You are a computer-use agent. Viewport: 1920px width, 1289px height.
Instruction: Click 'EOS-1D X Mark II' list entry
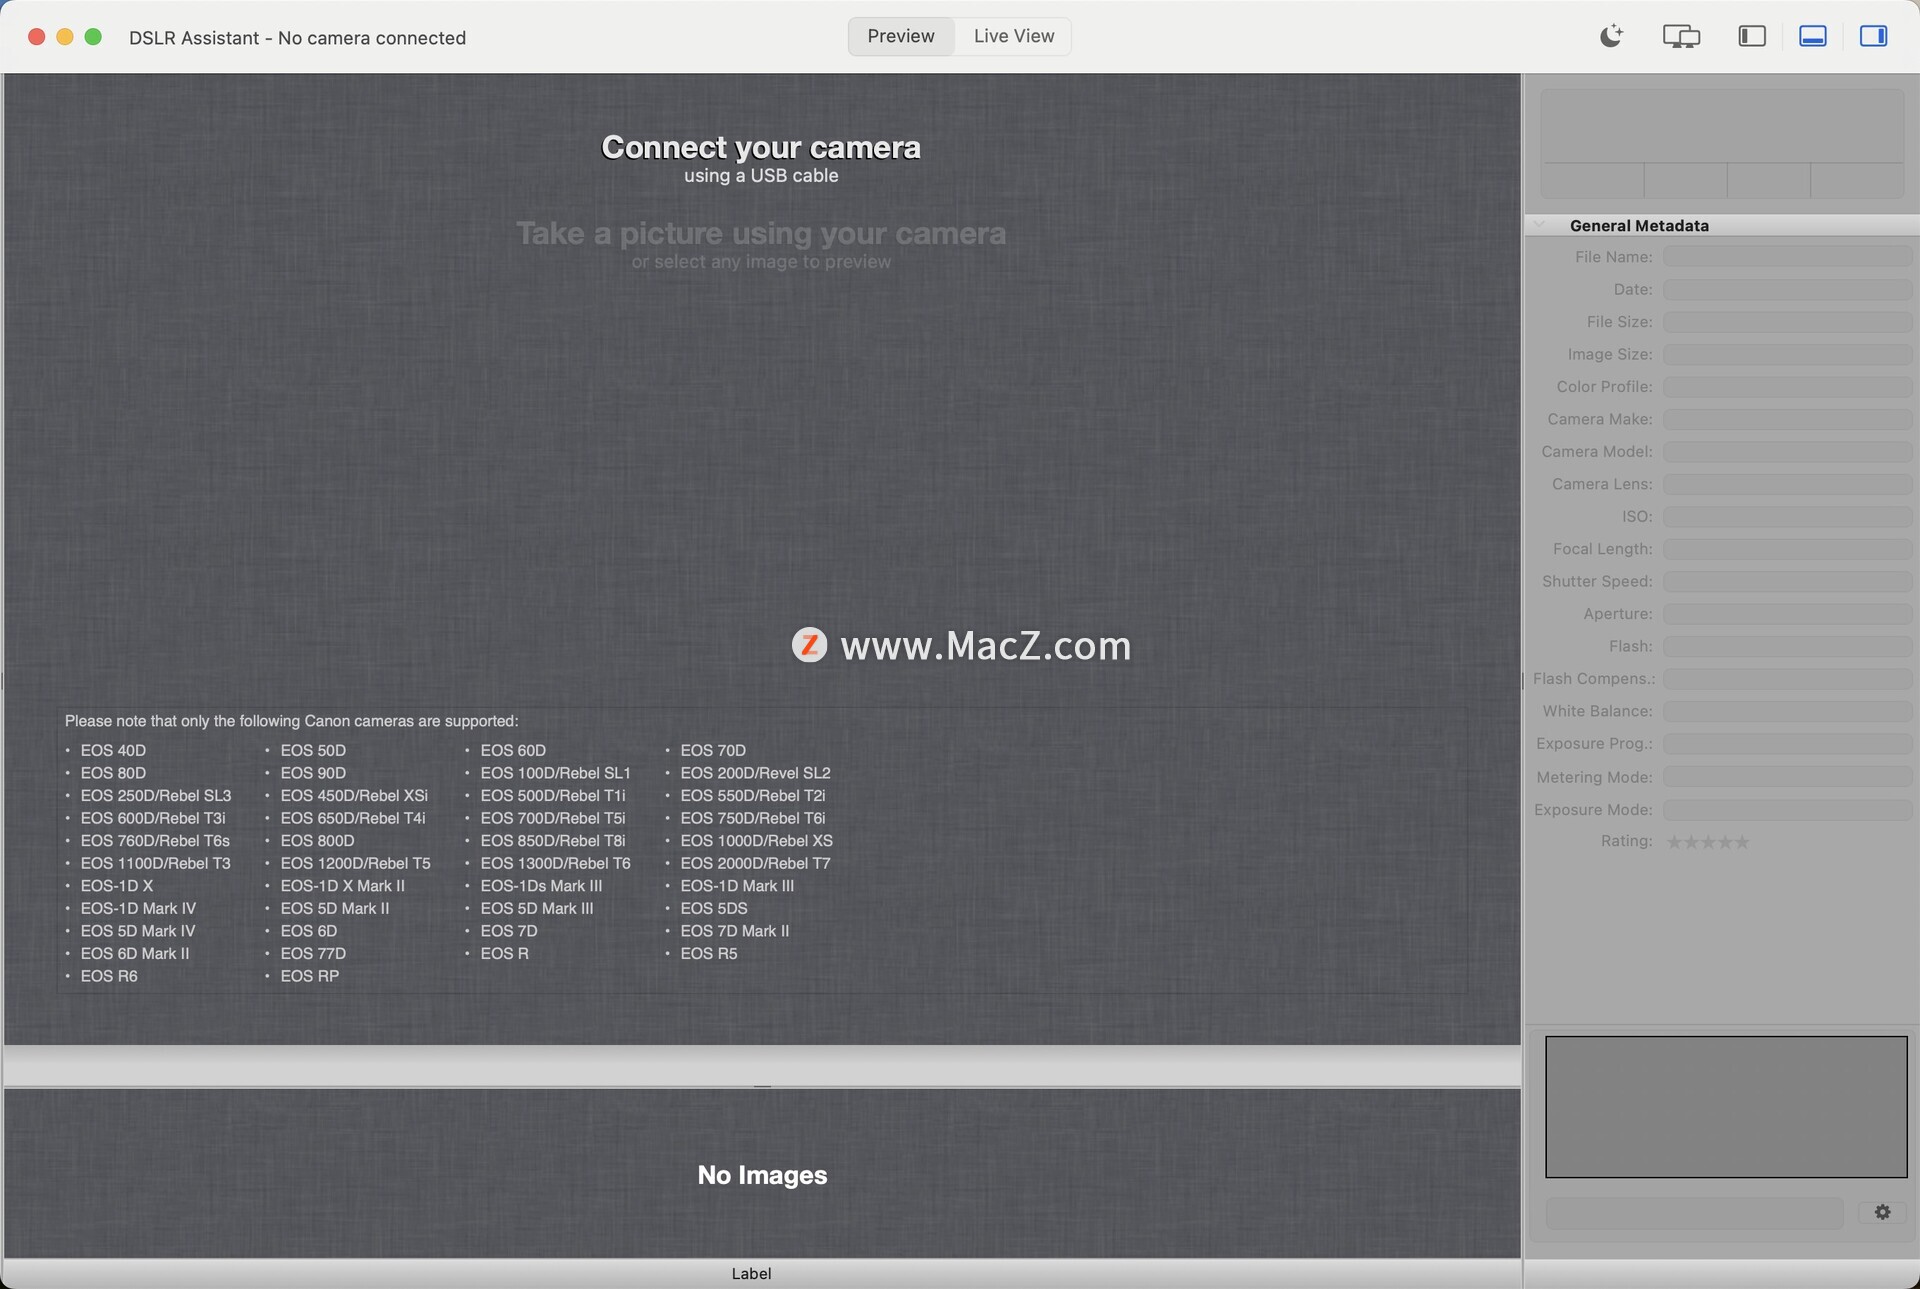pos(343,886)
